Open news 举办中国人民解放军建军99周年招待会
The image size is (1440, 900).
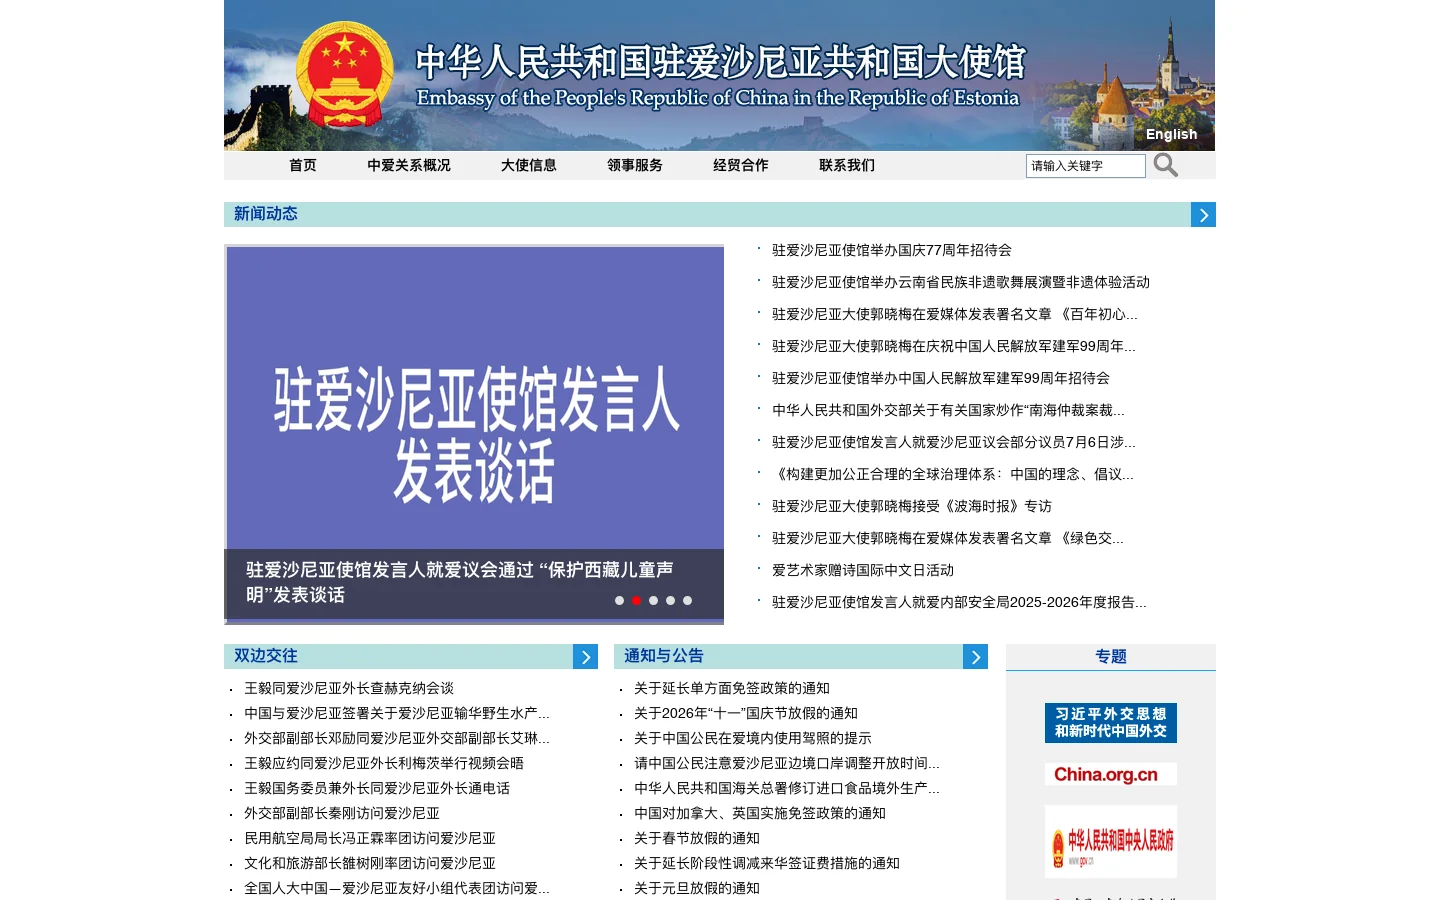coord(941,379)
